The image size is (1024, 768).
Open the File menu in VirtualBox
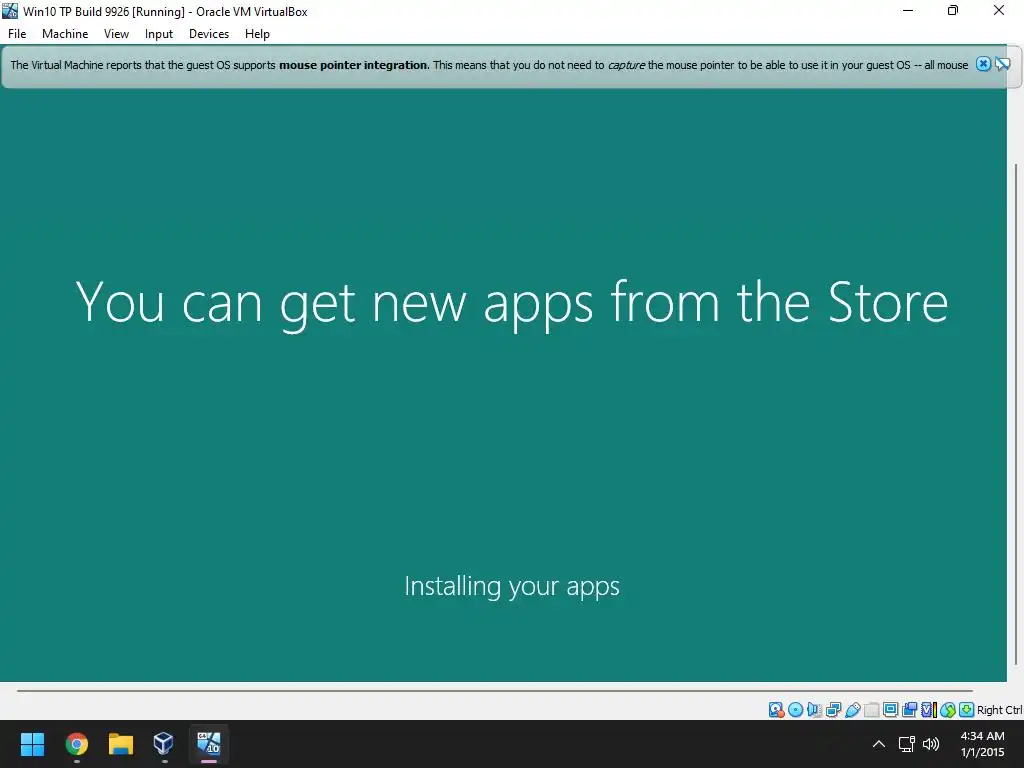17,34
